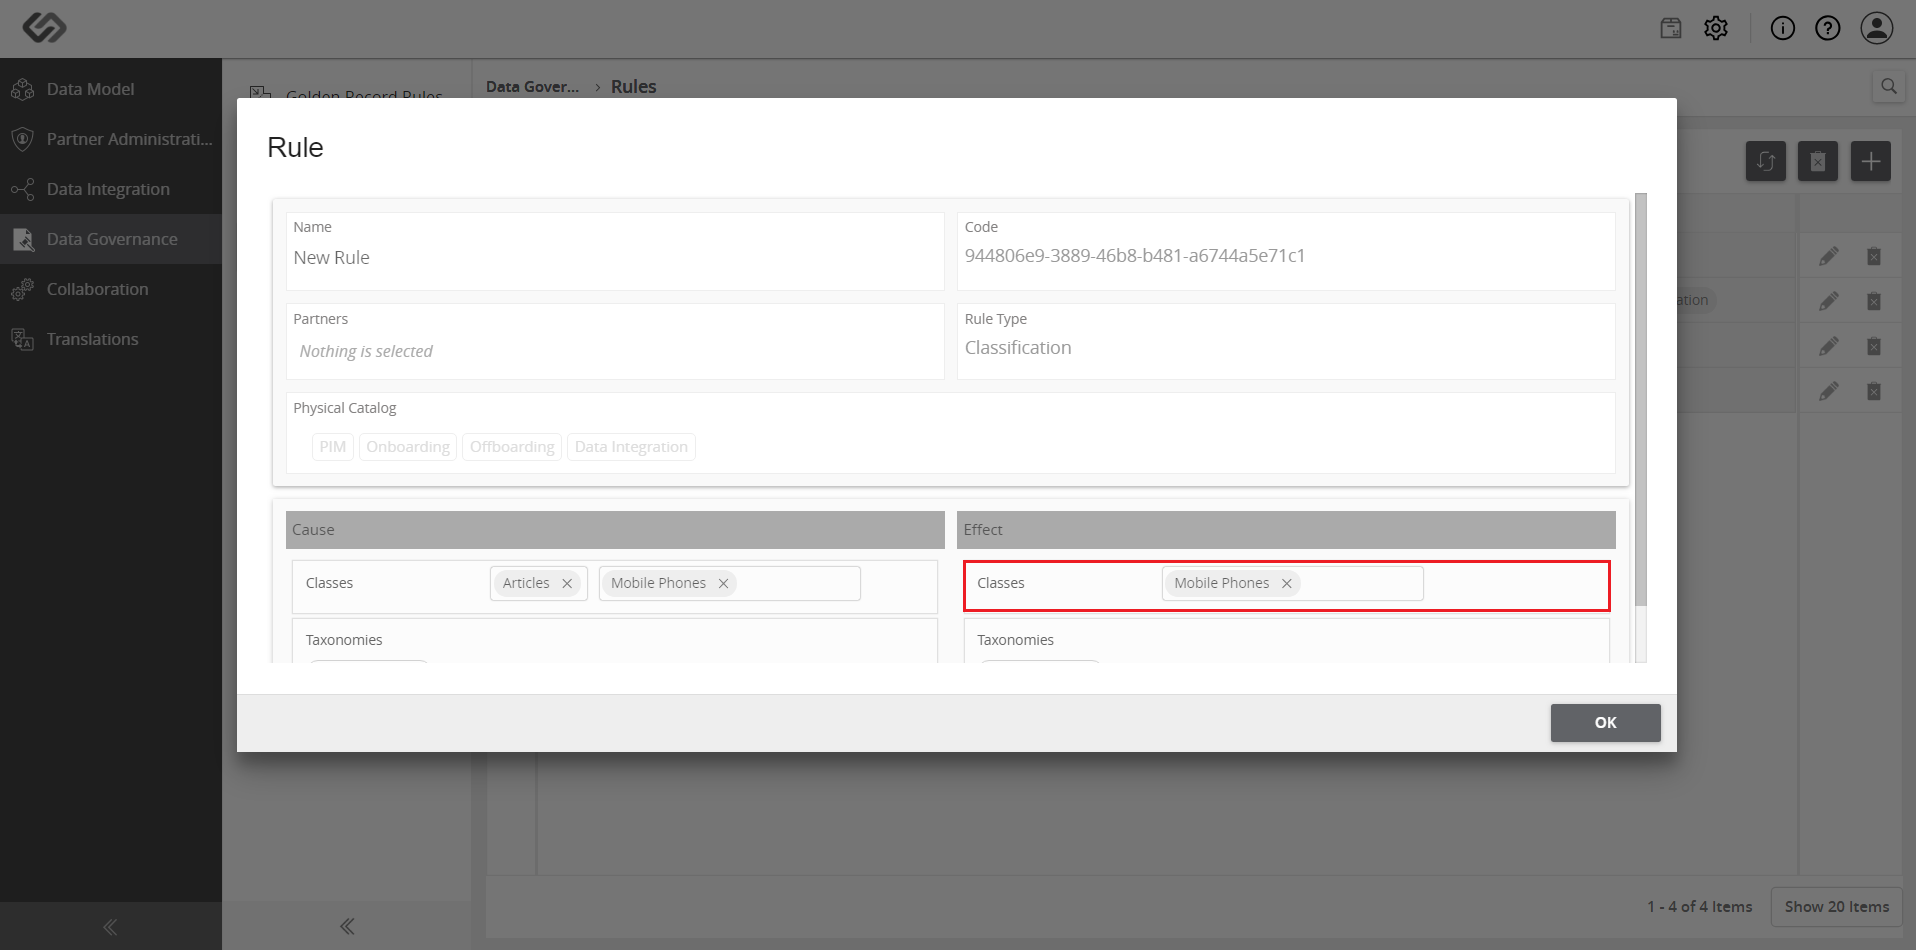Click the info circle icon
Viewport: 1916px width, 950px height.
pos(1783,28)
